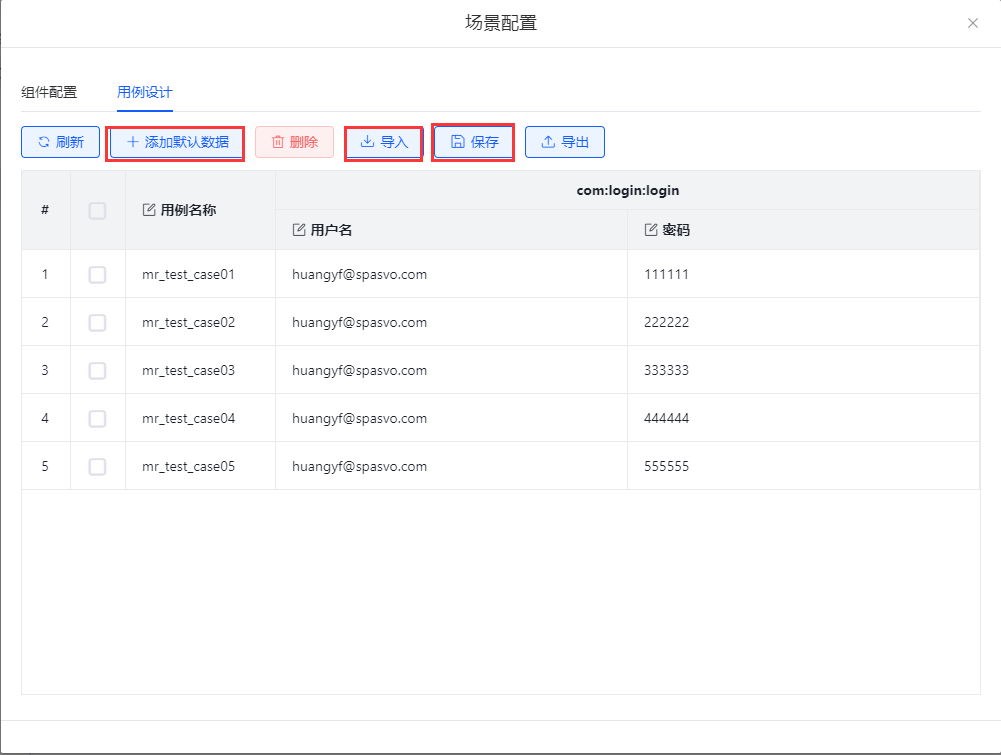1001x755 pixels.
Task: Switch to the 组件配置 tab
Action: [49, 92]
